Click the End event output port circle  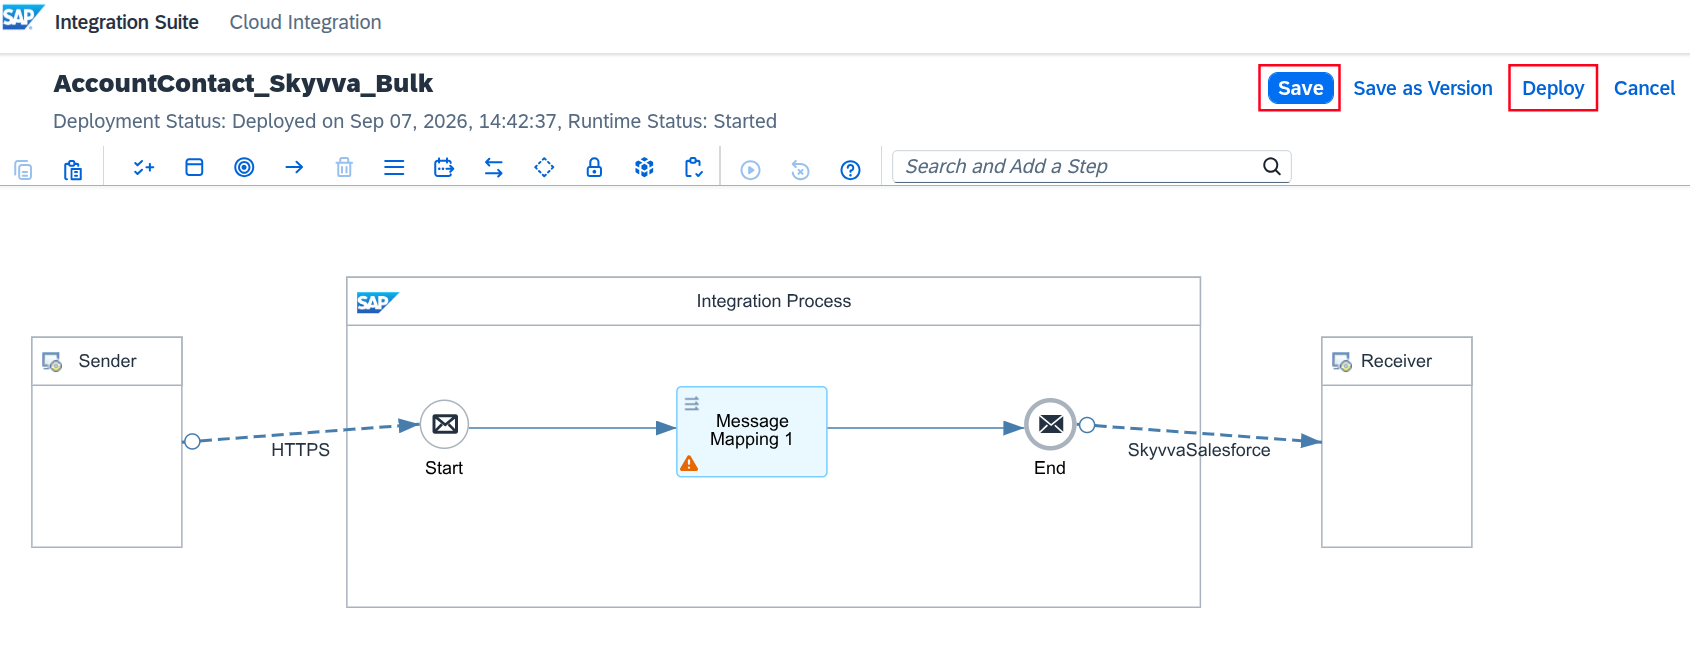pyautogui.click(x=1087, y=425)
